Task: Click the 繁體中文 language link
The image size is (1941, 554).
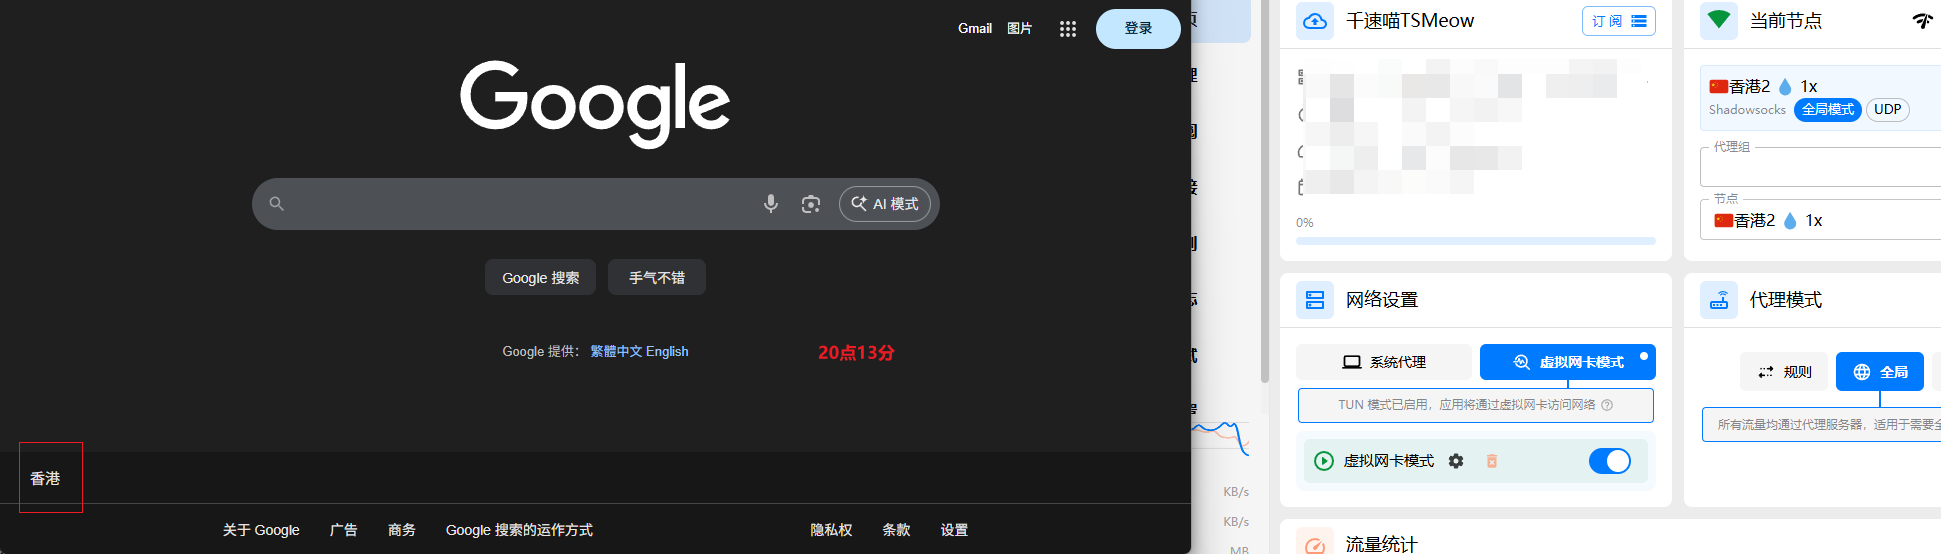Action: tap(616, 352)
